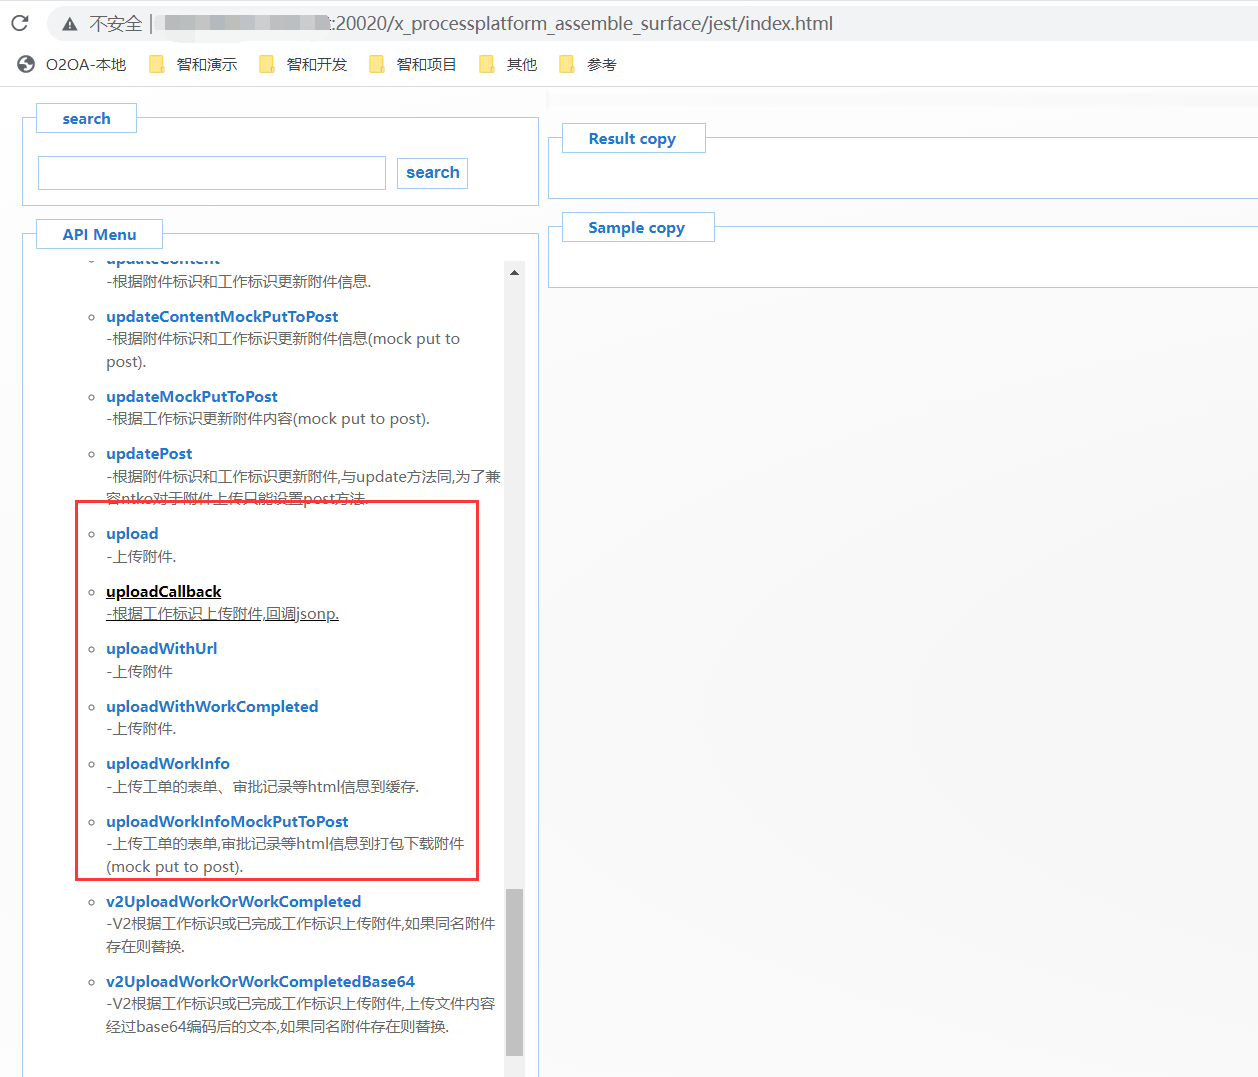Select the uploadWithUrl API link
Image resolution: width=1258 pixels, height=1077 pixels.
click(162, 649)
